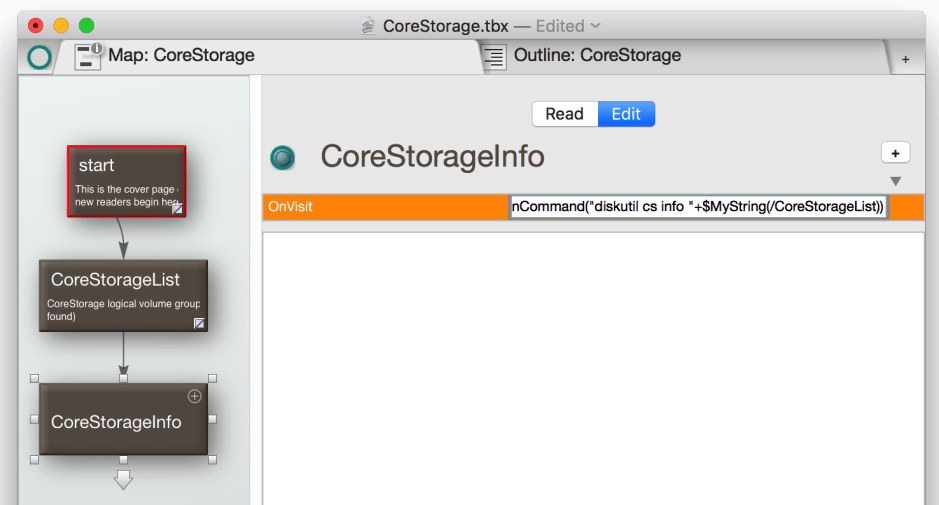Click the teal circle icon left of tabs
This screenshot has height=505, width=939.
click(39, 57)
